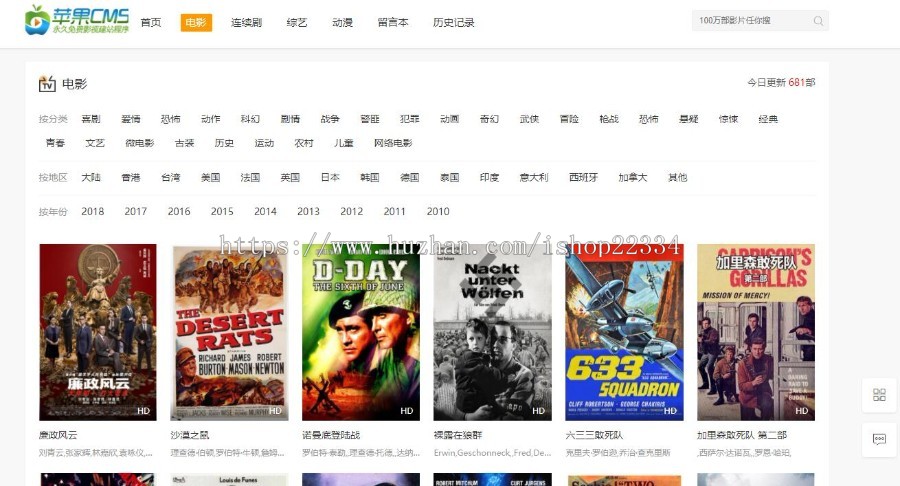The image size is (900, 486).
Task: Click the 沙漠之鼠 title link
Action: tap(190, 436)
